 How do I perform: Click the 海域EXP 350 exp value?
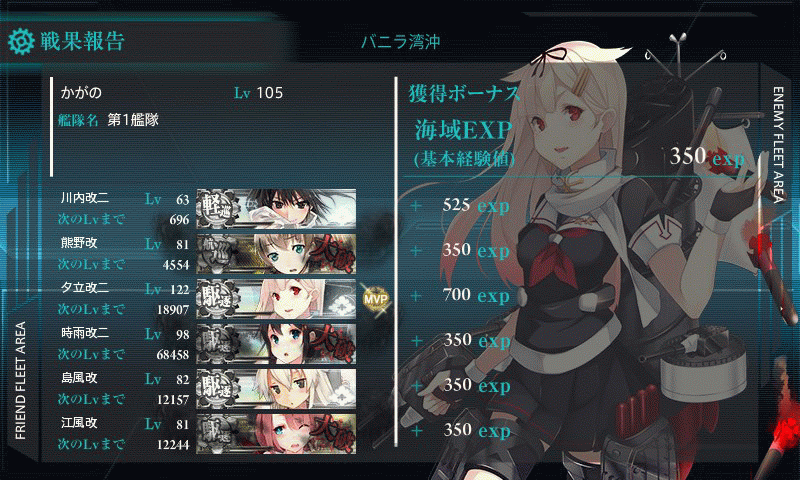click(x=707, y=157)
